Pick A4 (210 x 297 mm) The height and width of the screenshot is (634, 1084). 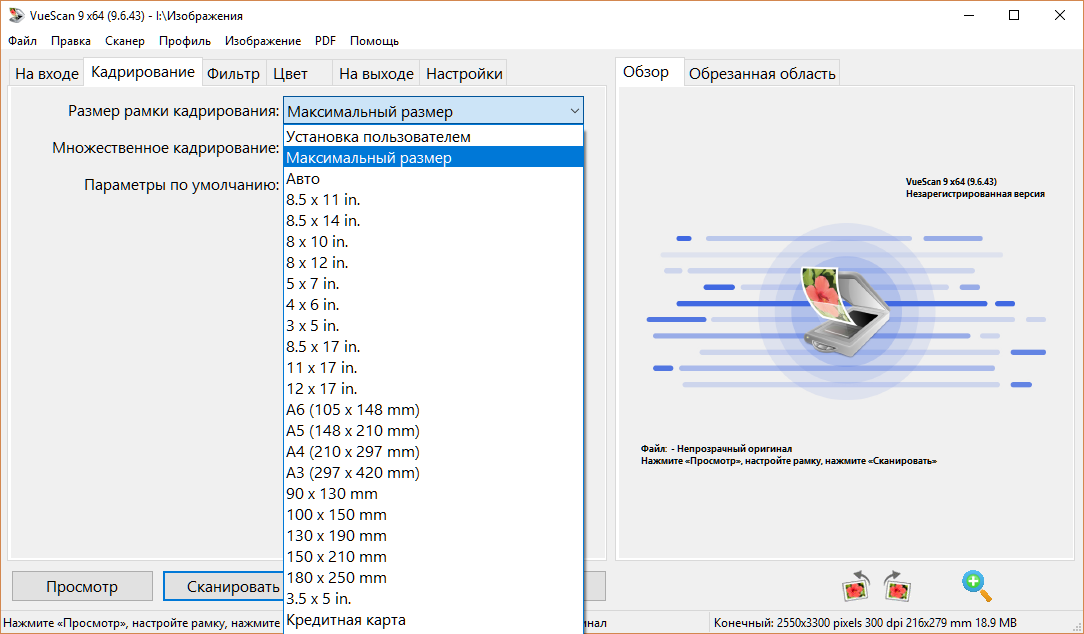[x=433, y=451]
